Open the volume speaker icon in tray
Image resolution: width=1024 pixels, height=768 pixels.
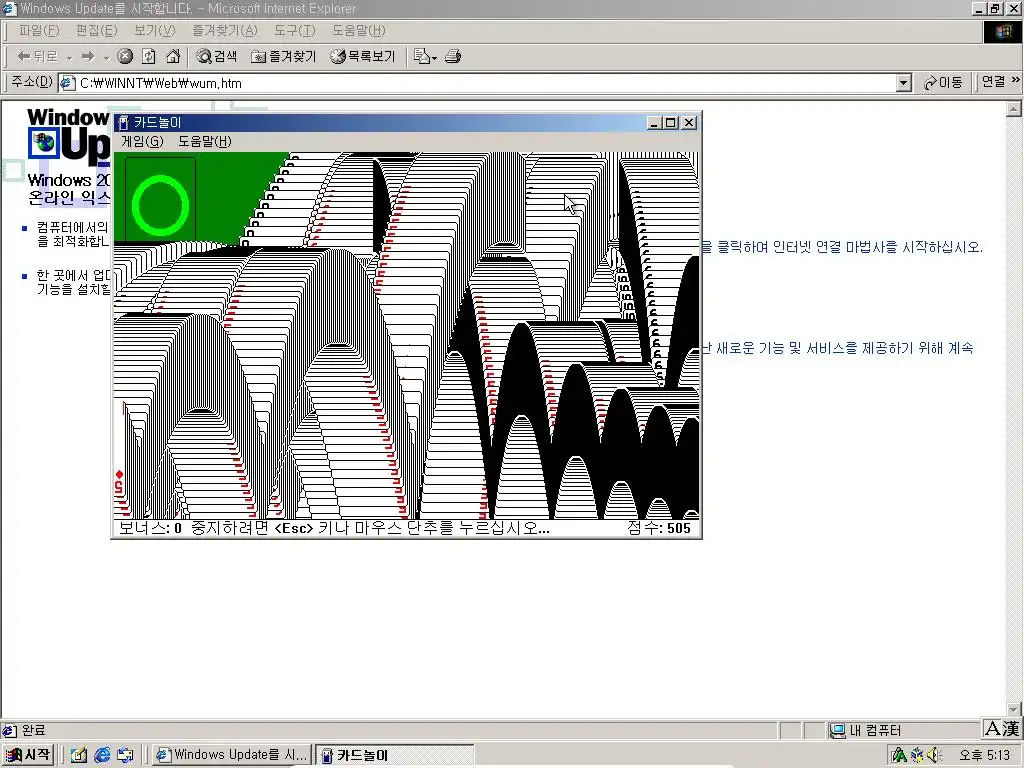point(934,755)
